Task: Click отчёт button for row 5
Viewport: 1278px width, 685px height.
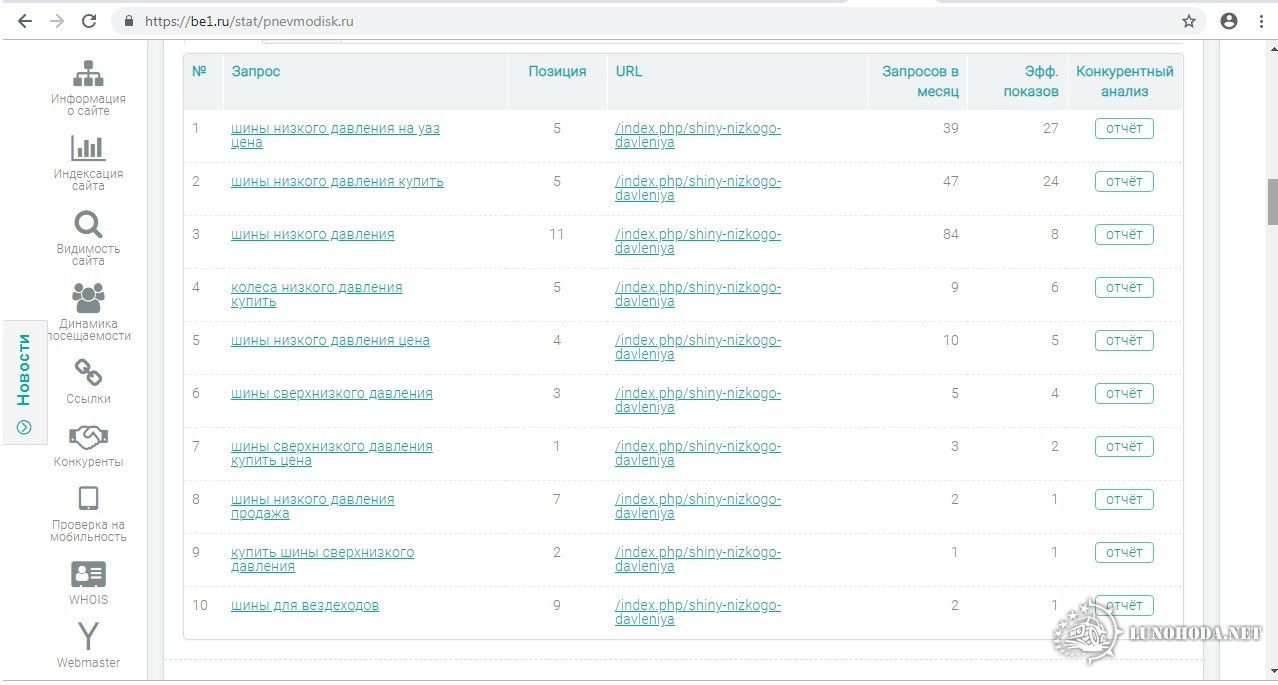Action: [1123, 340]
